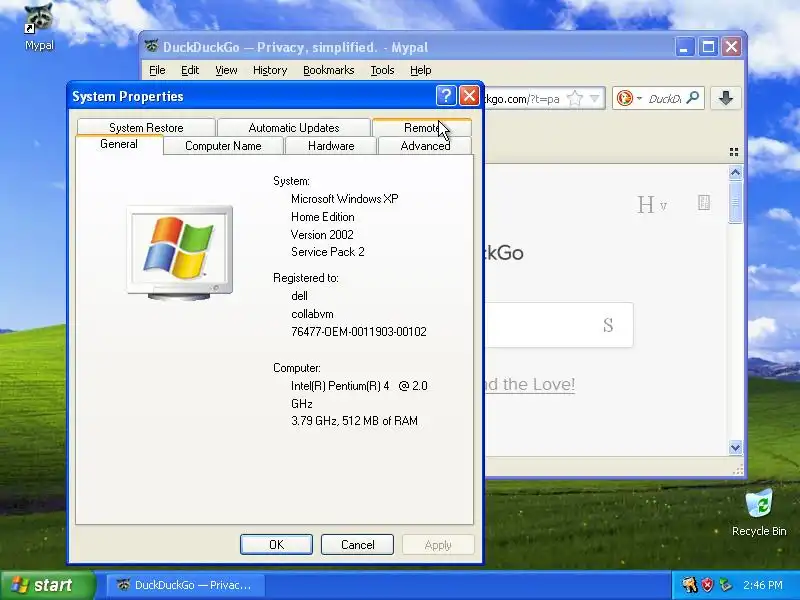800x600 pixels.
Task: Click the Mypal window resize grip corner
Action: point(738,470)
